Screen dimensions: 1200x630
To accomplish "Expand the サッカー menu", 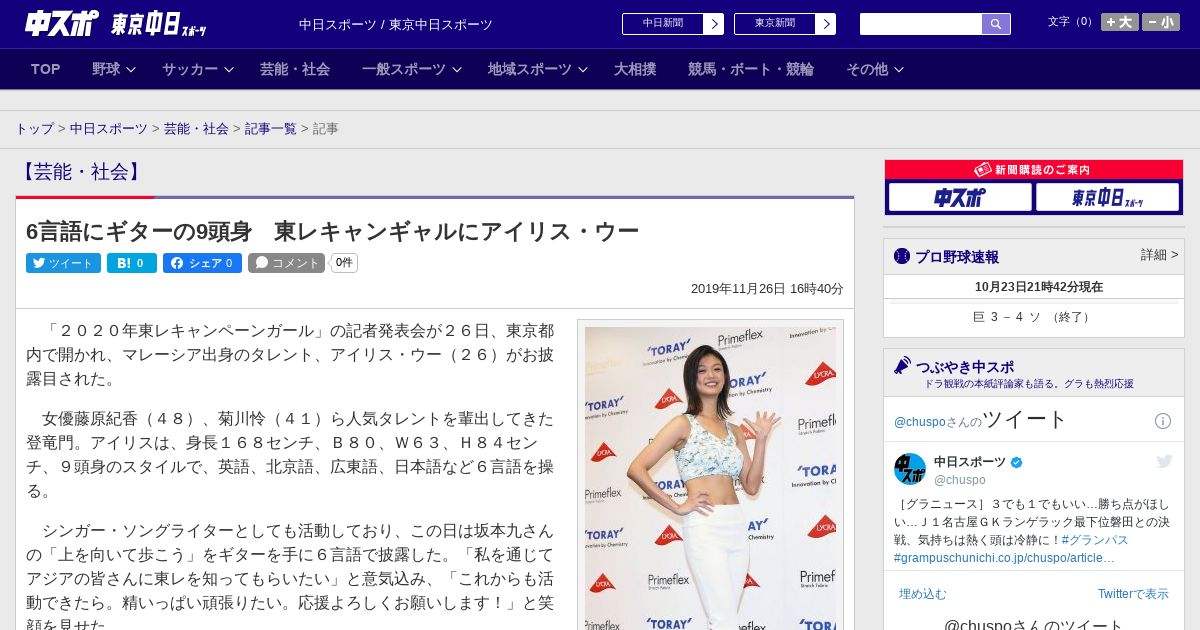I will pyautogui.click(x=197, y=69).
